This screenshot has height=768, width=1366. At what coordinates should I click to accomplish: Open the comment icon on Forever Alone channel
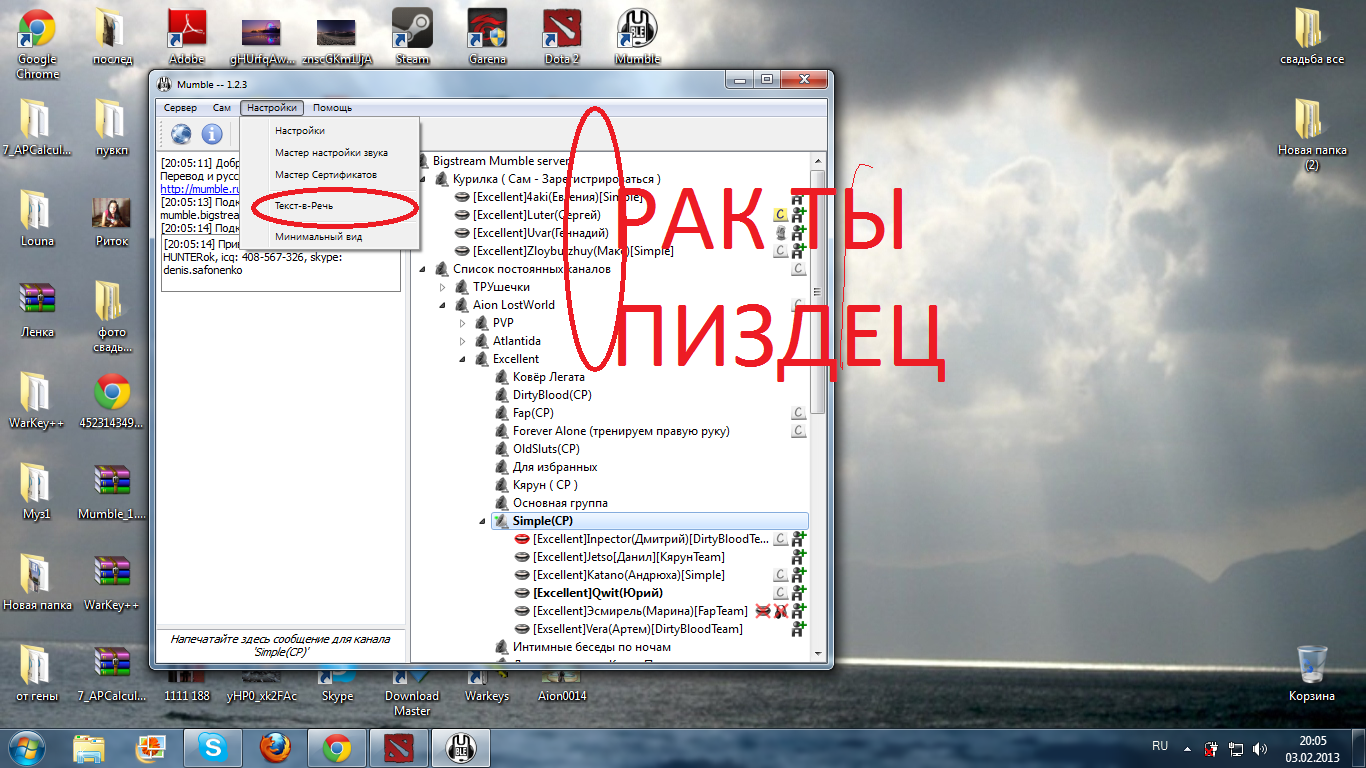799,430
